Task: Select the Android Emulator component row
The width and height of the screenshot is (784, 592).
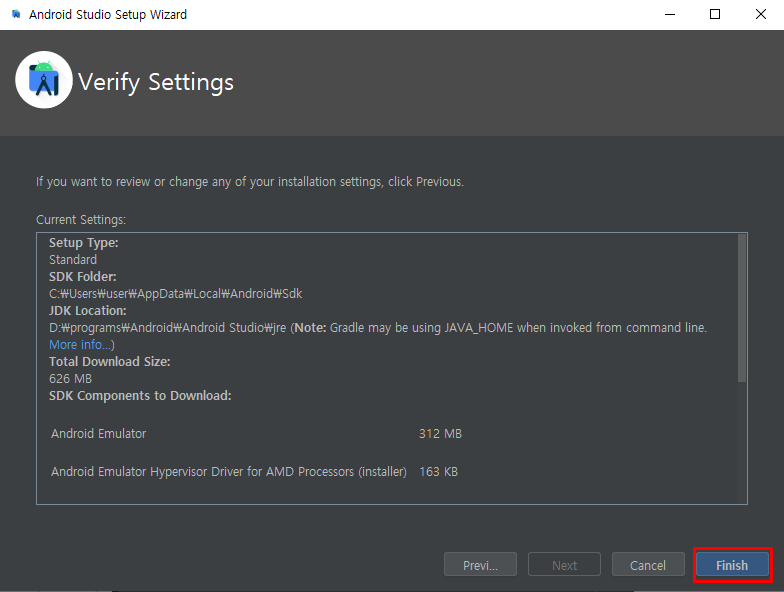Action: 256,434
